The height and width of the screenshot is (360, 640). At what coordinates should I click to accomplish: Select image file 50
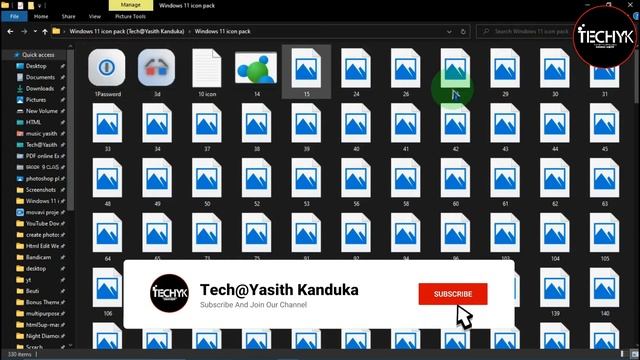(x=207, y=182)
